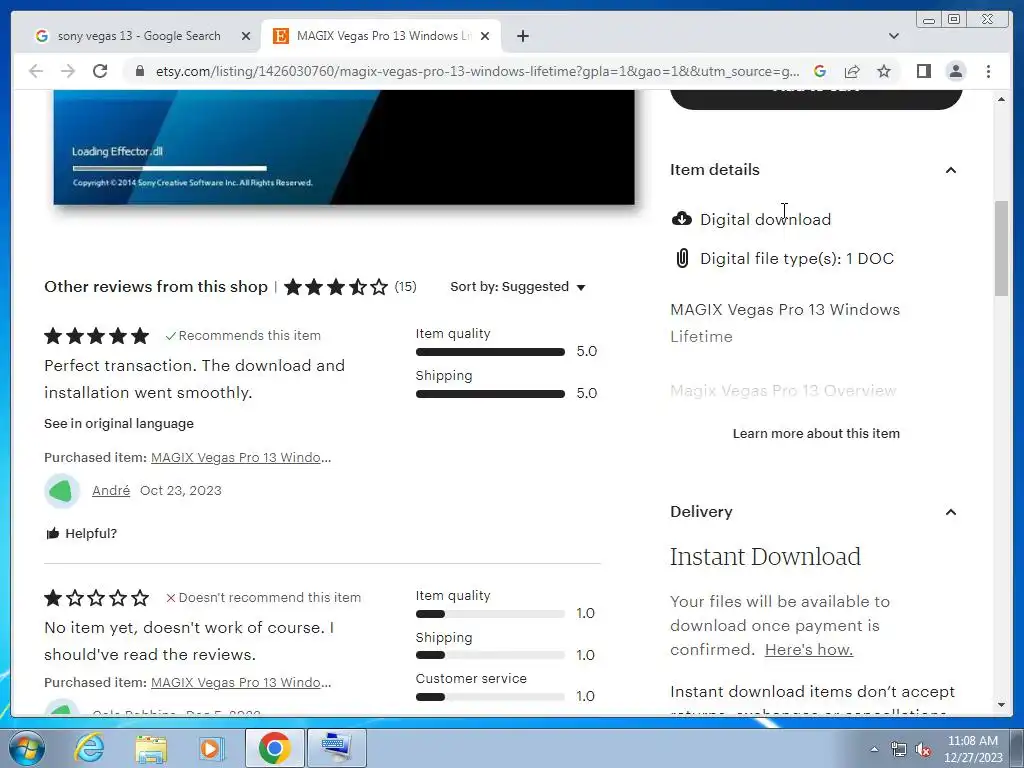Open the Here's how link
Image resolution: width=1024 pixels, height=768 pixels.
[x=808, y=650]
